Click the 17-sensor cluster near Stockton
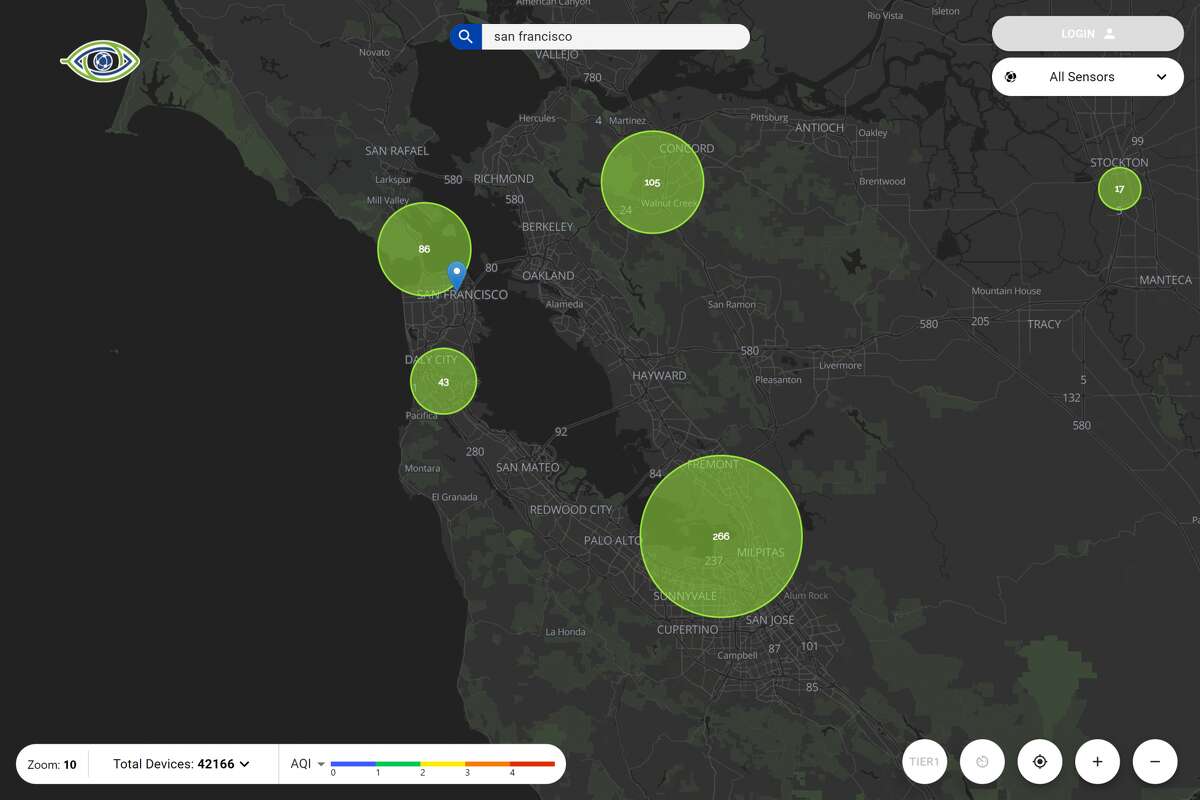1200x800 pixels. pos(1119,188)
